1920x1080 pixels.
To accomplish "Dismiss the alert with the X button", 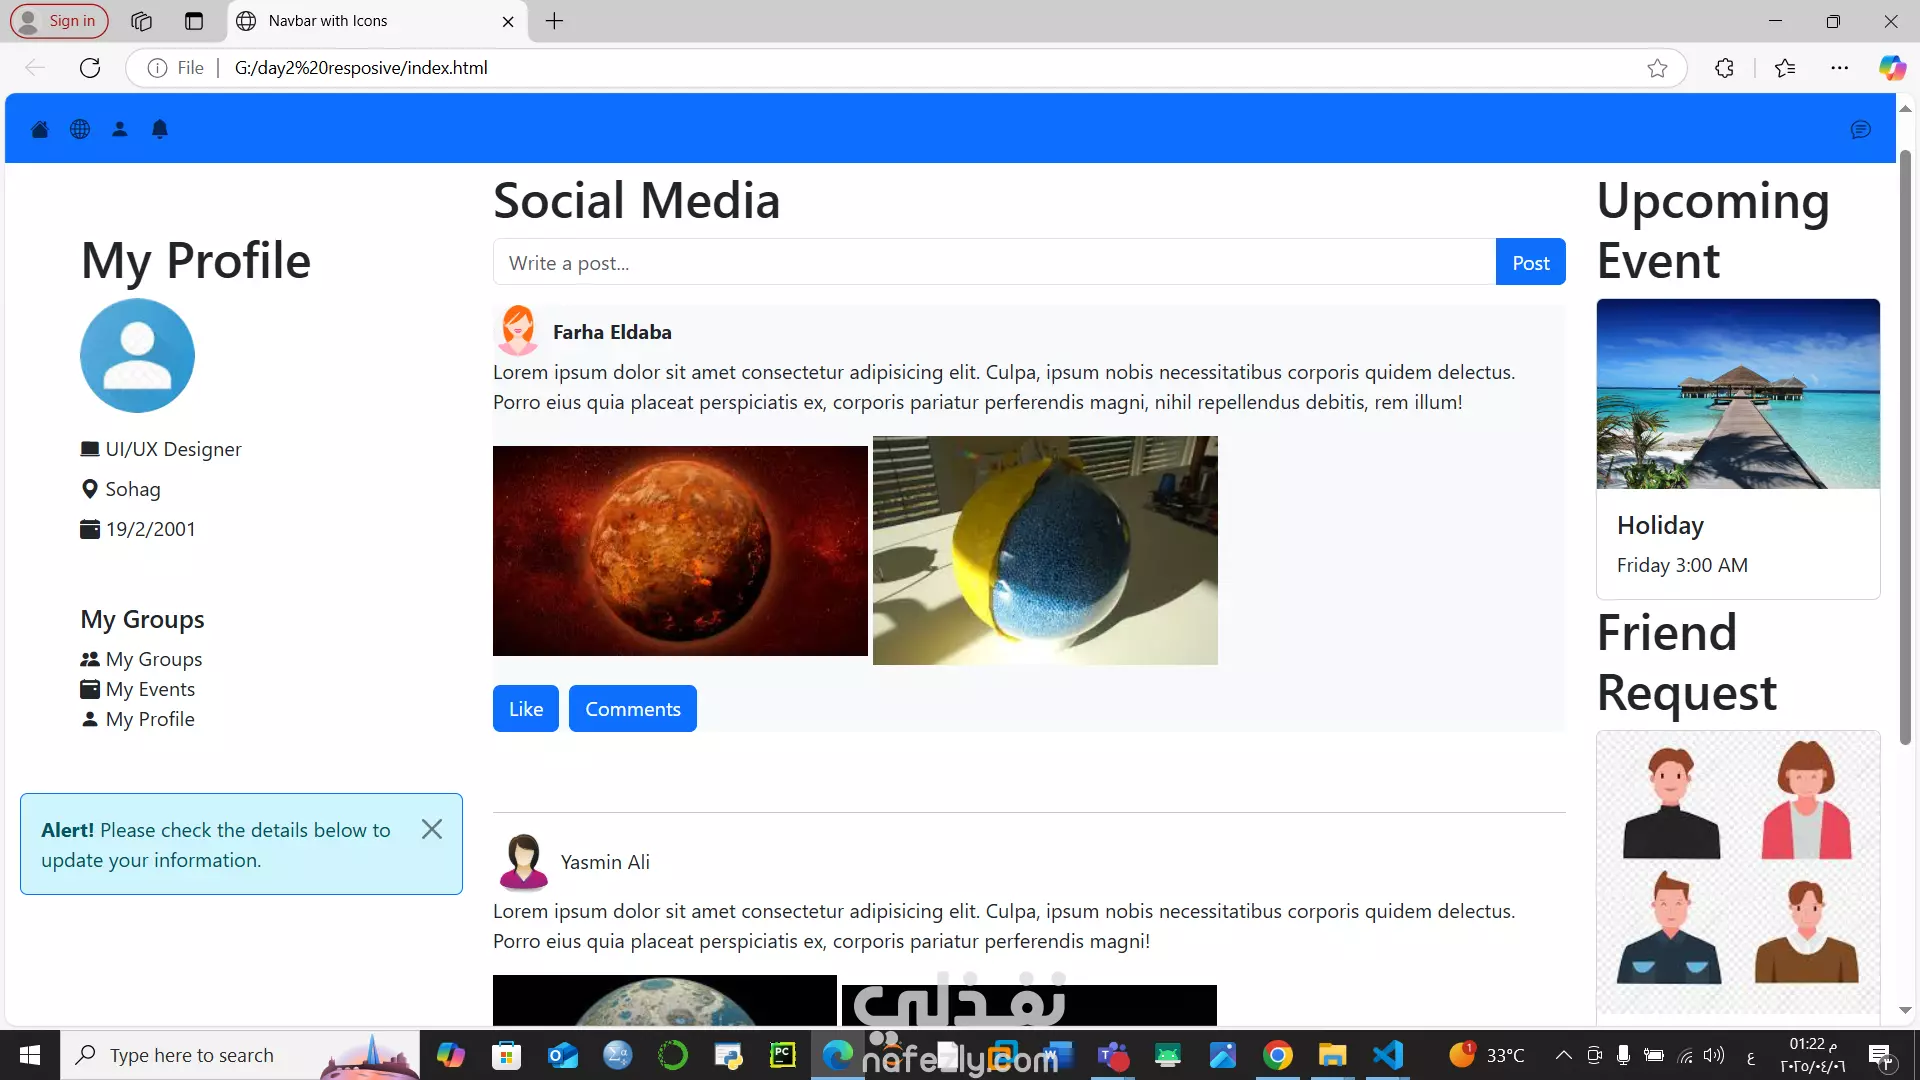I will 432,829.
